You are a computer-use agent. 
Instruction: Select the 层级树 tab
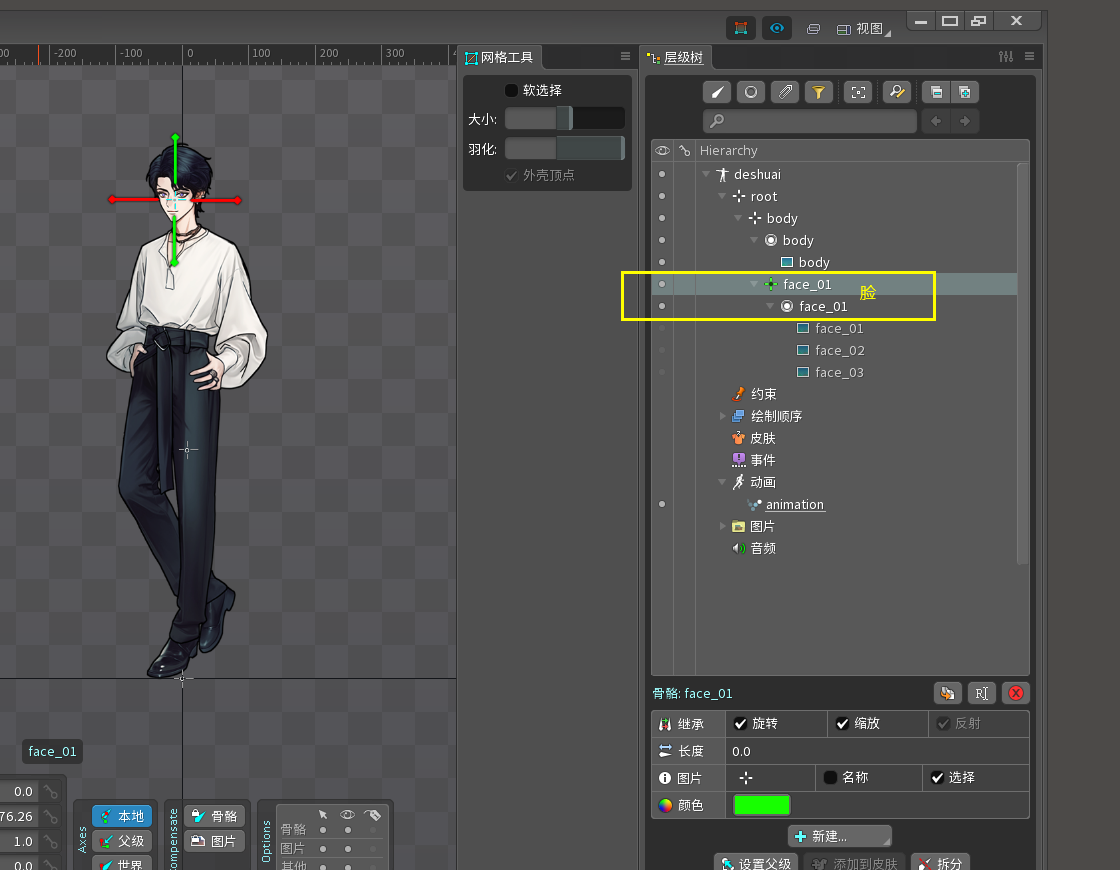click(x=683, y=58)
